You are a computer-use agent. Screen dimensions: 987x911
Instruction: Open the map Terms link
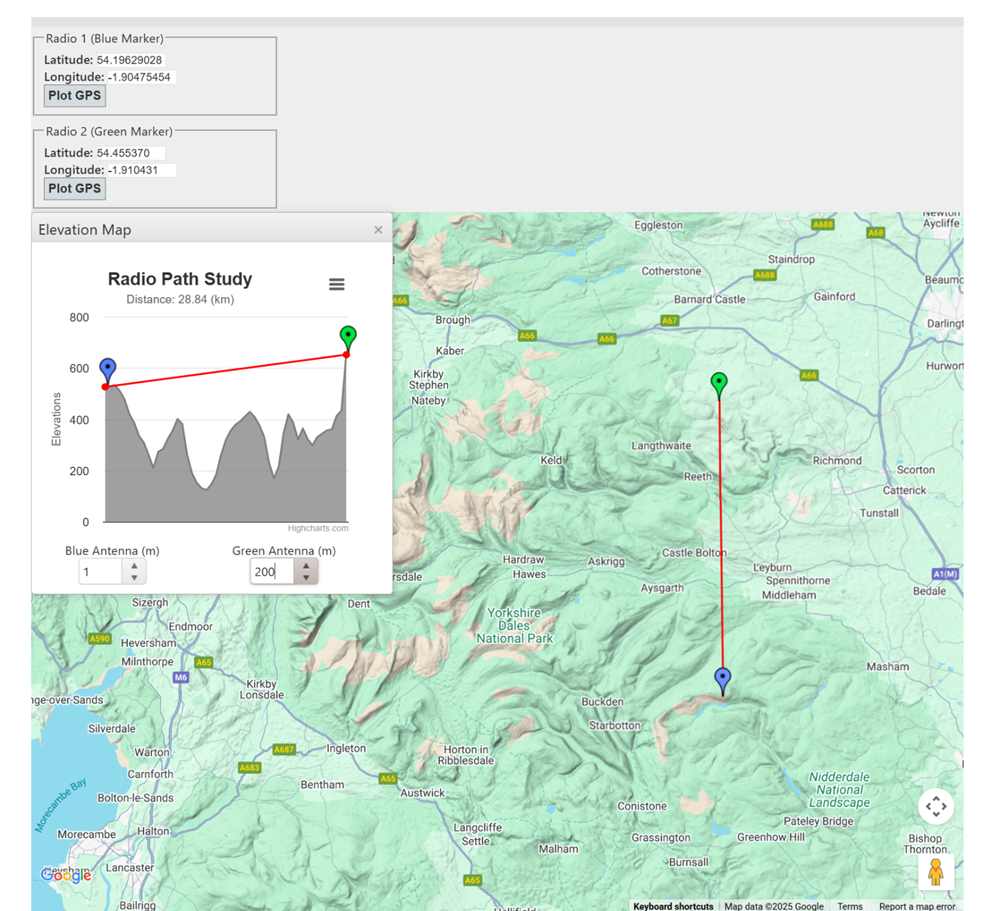point(850,906)
